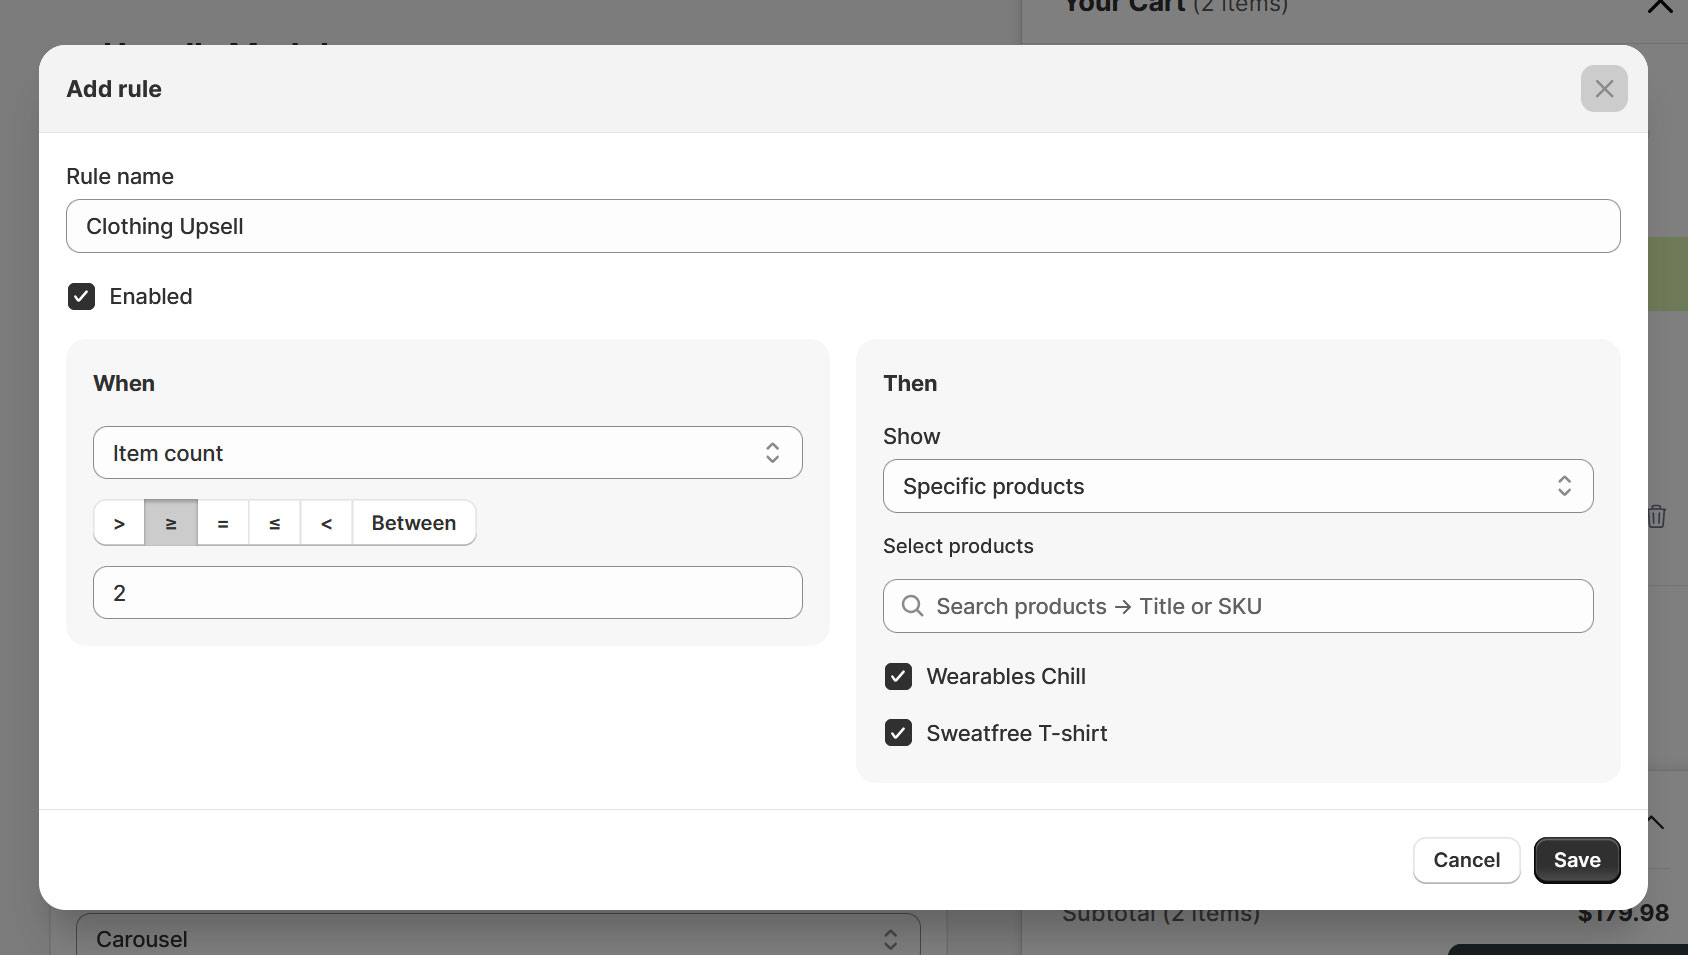The image size is (1688, 955).
Task: Collapse the panel above Subtotal
Action: click(1655, 822)
